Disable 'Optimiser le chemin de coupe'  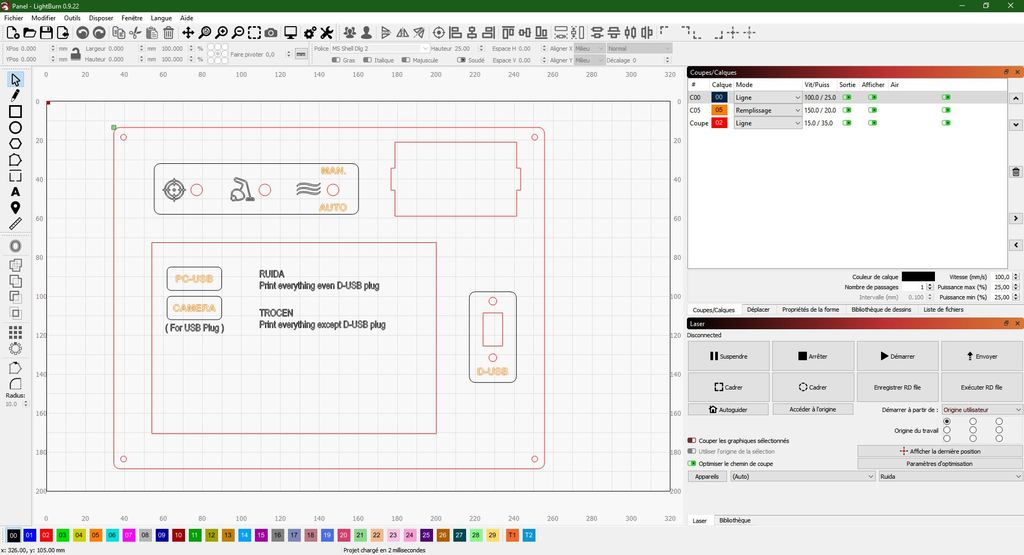[692, 463]
